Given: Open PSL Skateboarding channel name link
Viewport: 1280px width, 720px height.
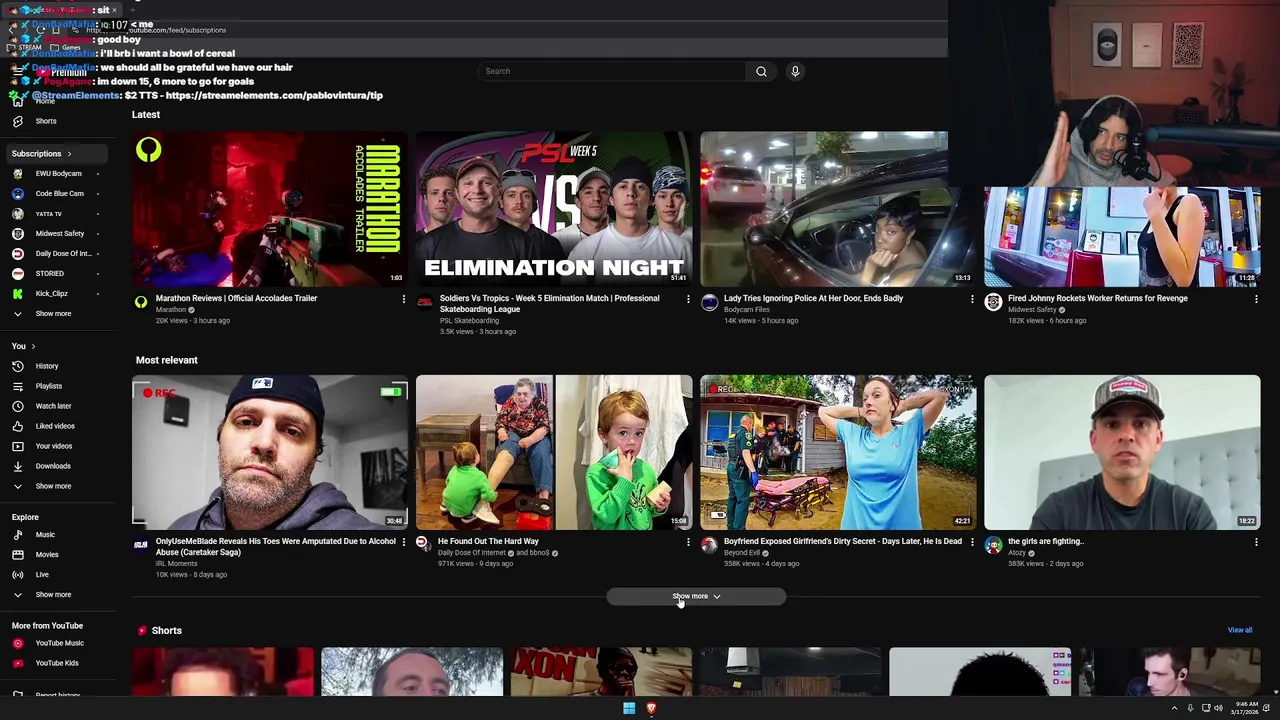Looking at the screenshot, I should (x=469, y=321).
